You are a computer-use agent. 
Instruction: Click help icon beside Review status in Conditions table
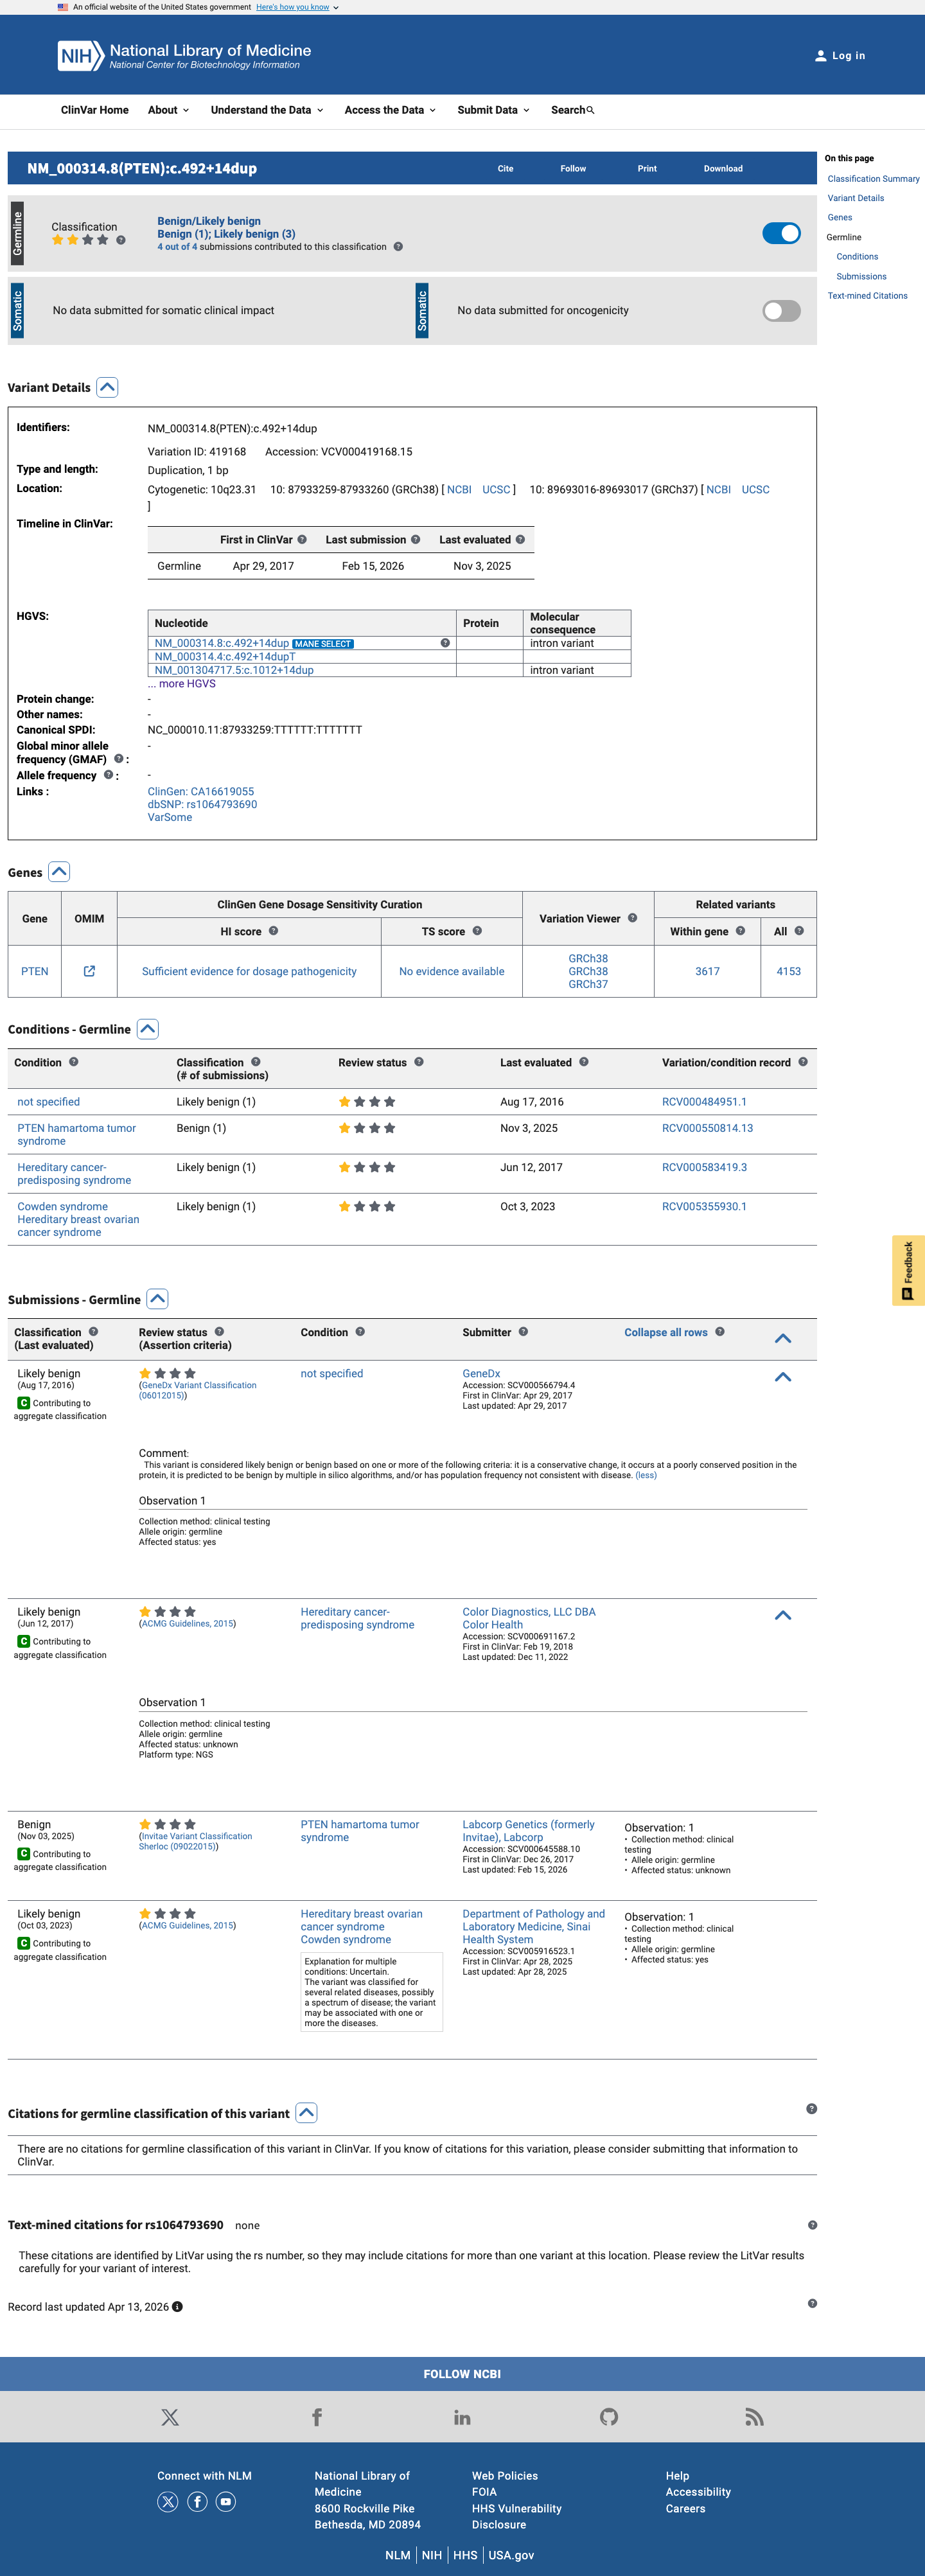(x=419, y=1062)
